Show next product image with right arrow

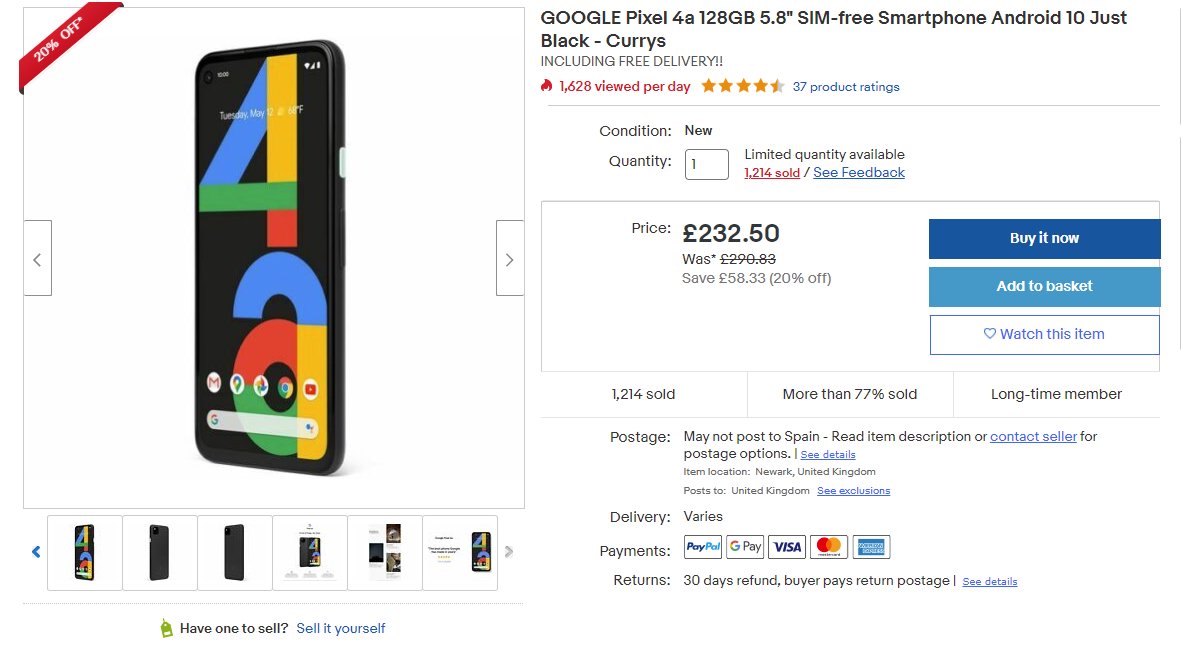click(509, 259)
